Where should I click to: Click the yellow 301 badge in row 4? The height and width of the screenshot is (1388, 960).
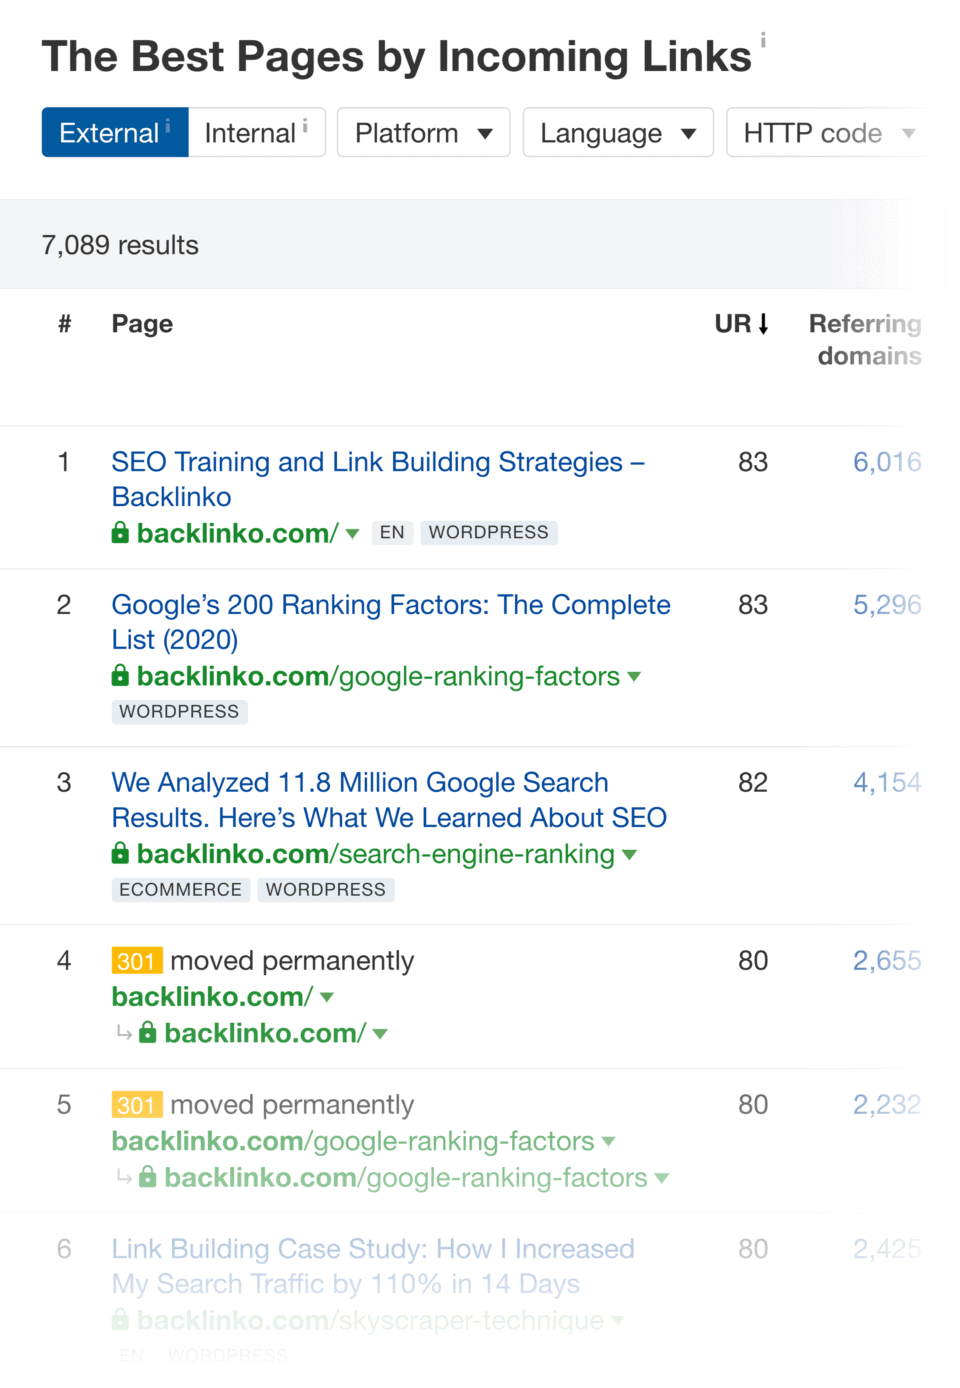pyautogui.click(x=136, y=961)
